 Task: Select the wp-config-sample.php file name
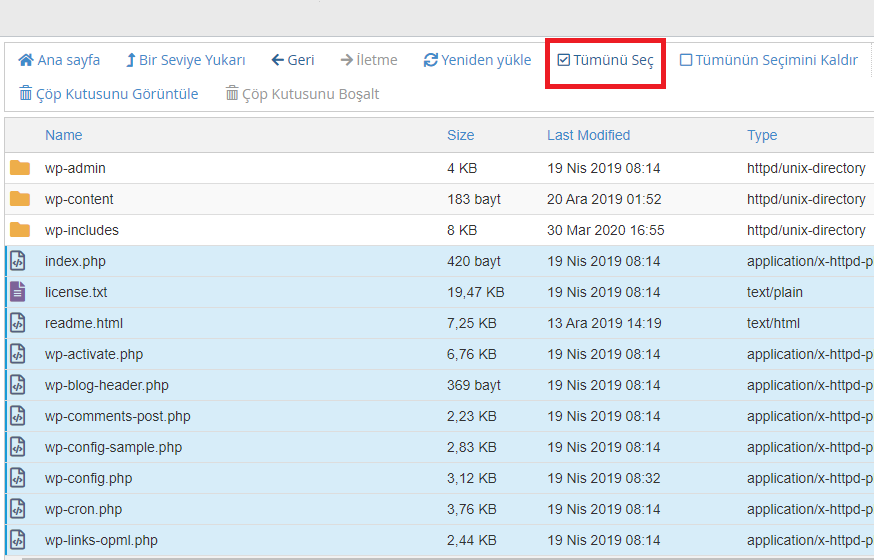114,447
